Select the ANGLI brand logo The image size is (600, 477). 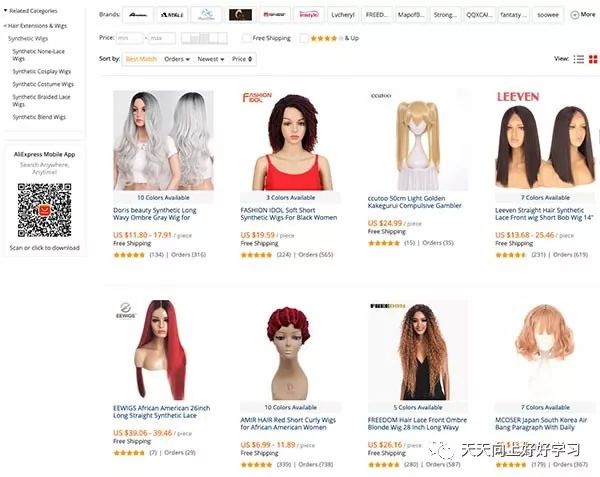coord(171,15)
